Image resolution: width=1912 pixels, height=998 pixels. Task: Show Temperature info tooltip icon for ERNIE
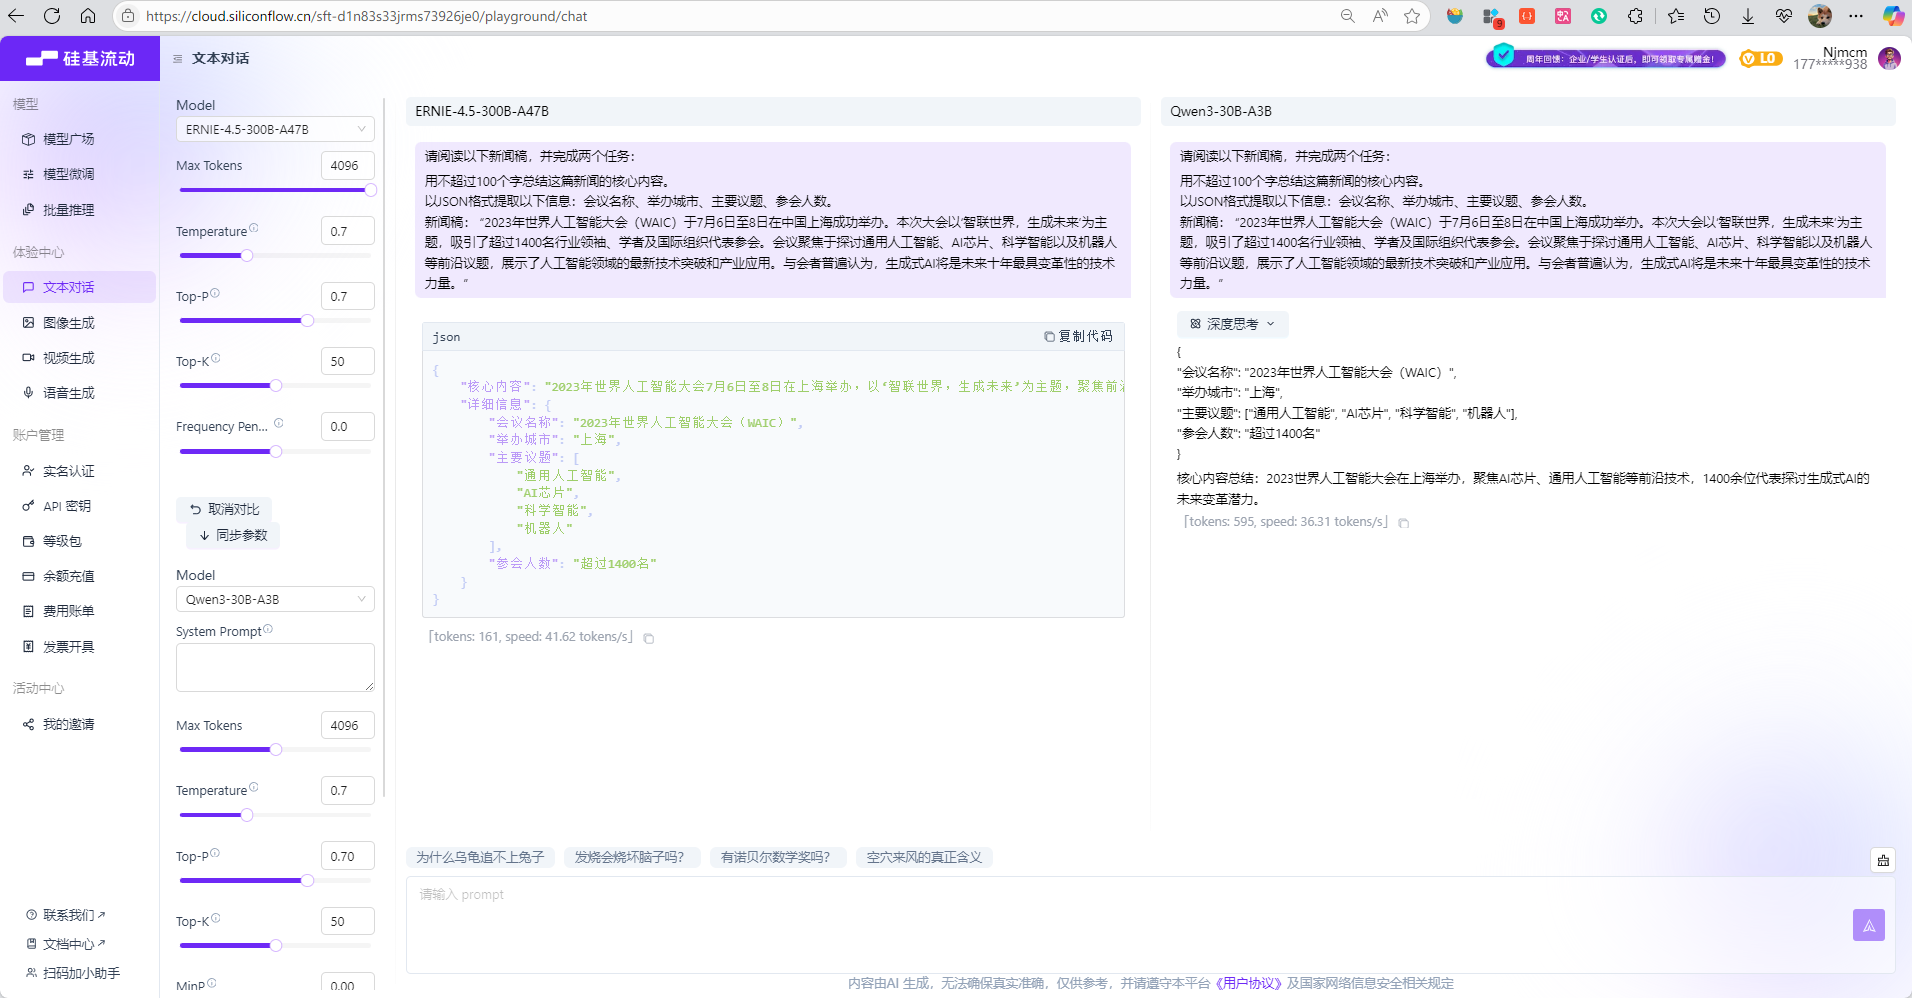click(x=254, y=228)
